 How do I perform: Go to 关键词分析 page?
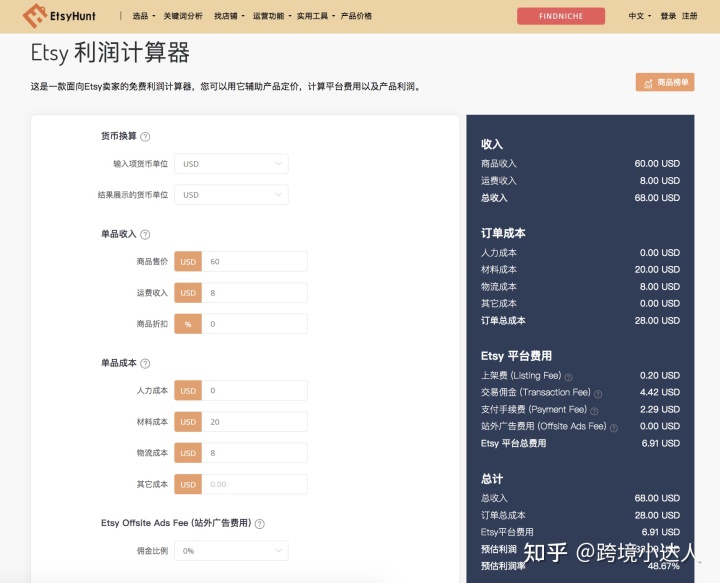(183, 16)
